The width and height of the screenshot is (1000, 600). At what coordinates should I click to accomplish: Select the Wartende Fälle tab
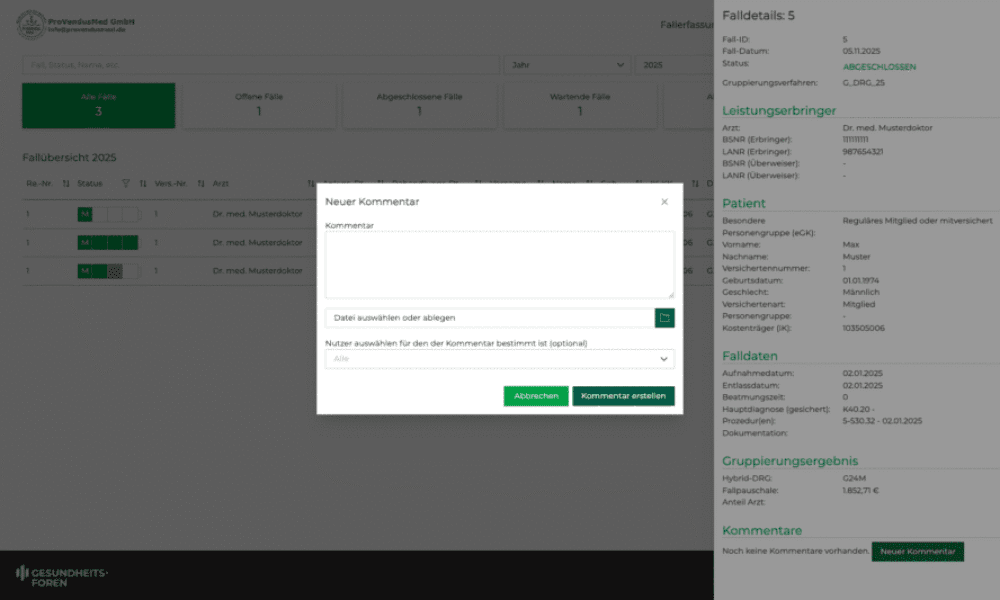coord(580,105)
